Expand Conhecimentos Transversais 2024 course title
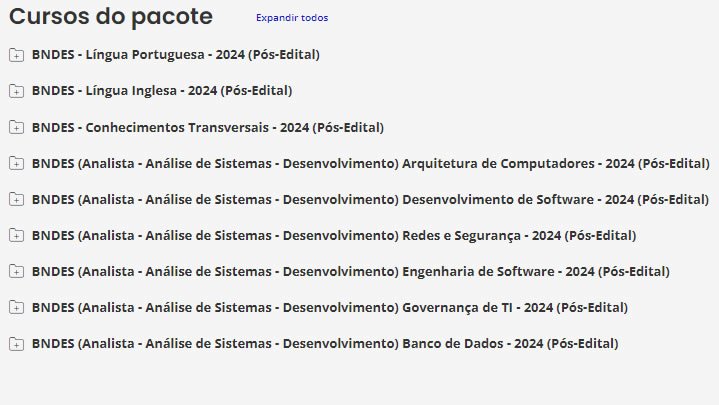 pos(207,127)
